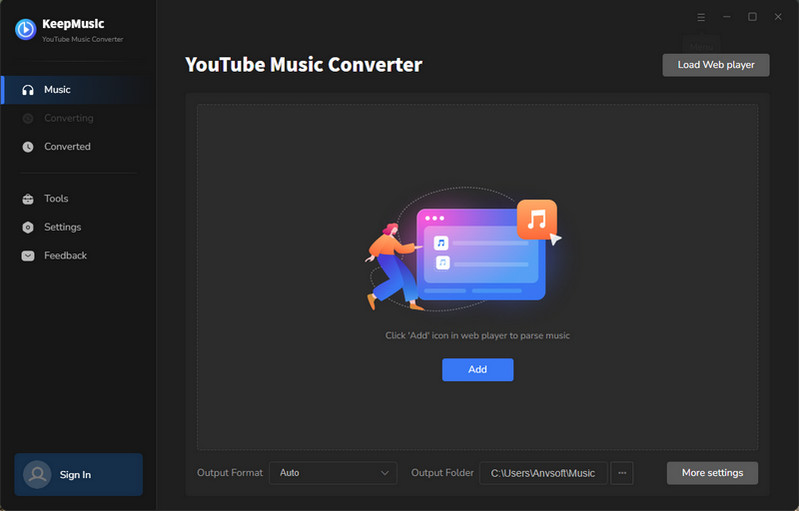Click the toolbox icon beside Tools
Image resolution: width=800 pixels, height=511 pixels.
click(28, 199)
